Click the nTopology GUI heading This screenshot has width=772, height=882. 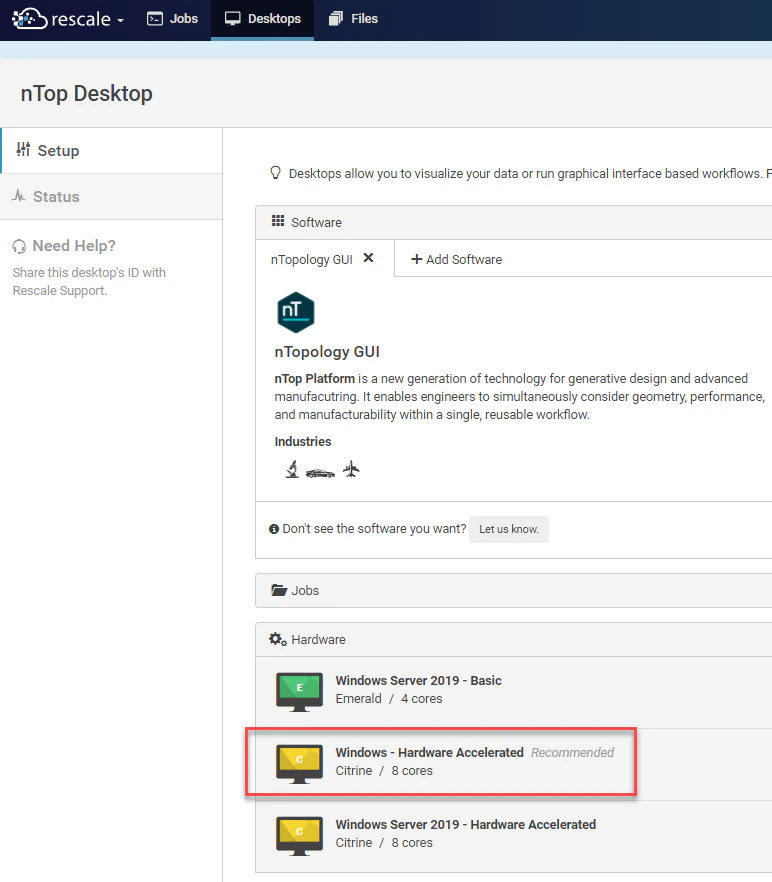[x=327, y=352]
